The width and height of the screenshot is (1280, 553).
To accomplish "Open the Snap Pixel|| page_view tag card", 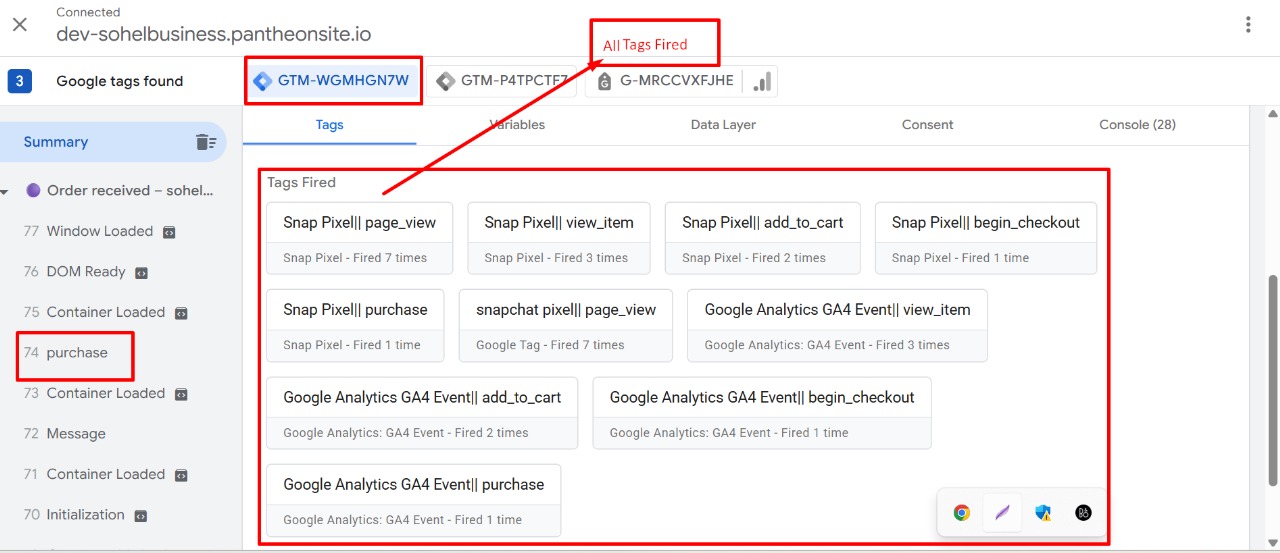I will tap(359, 239).
